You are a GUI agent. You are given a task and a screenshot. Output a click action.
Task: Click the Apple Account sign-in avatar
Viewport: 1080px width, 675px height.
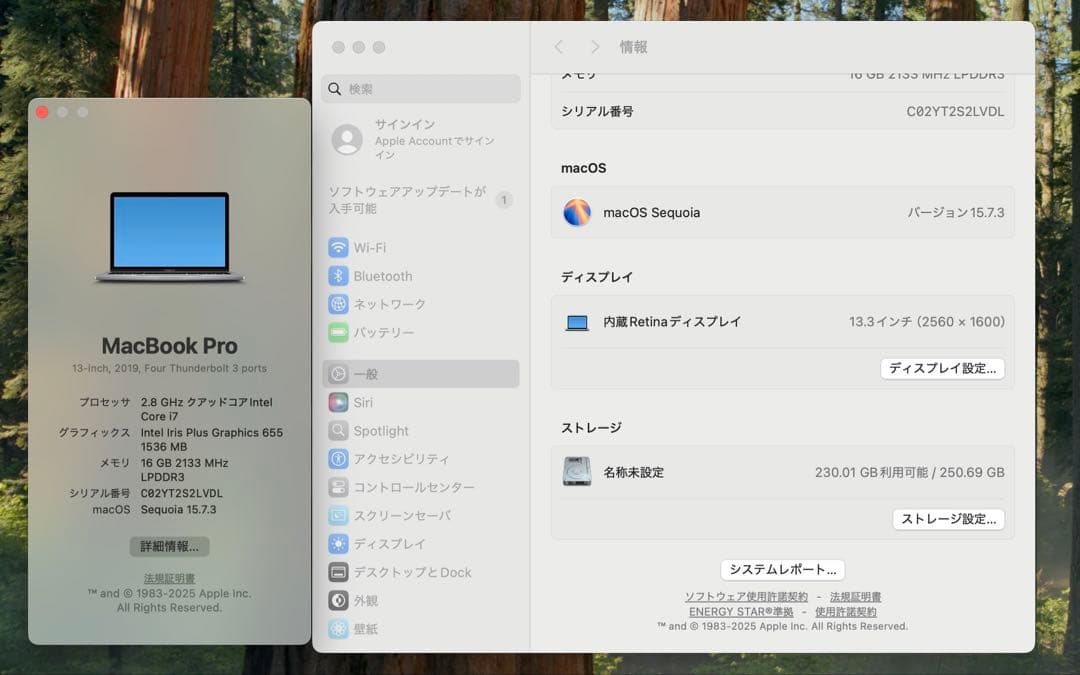pos(347,140)
